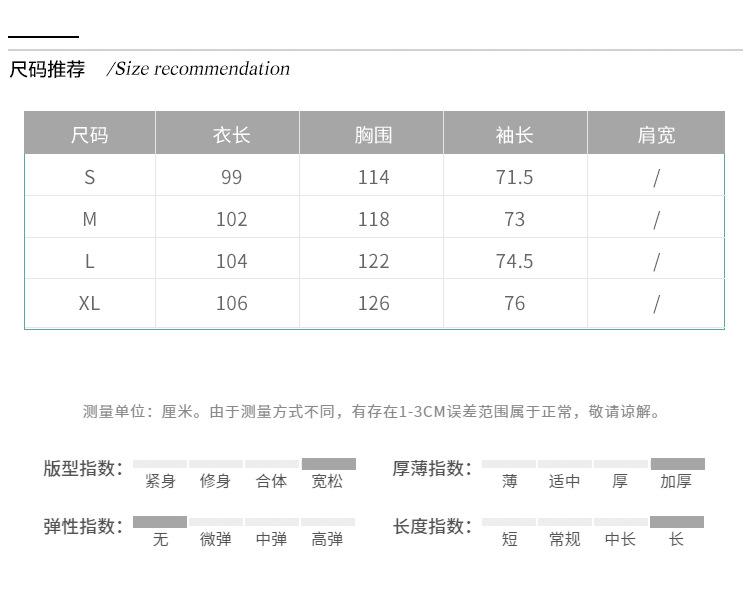The width and height of the screenshot is (750, 614).
Task: Select the size S row label
Action: point(89,177)
